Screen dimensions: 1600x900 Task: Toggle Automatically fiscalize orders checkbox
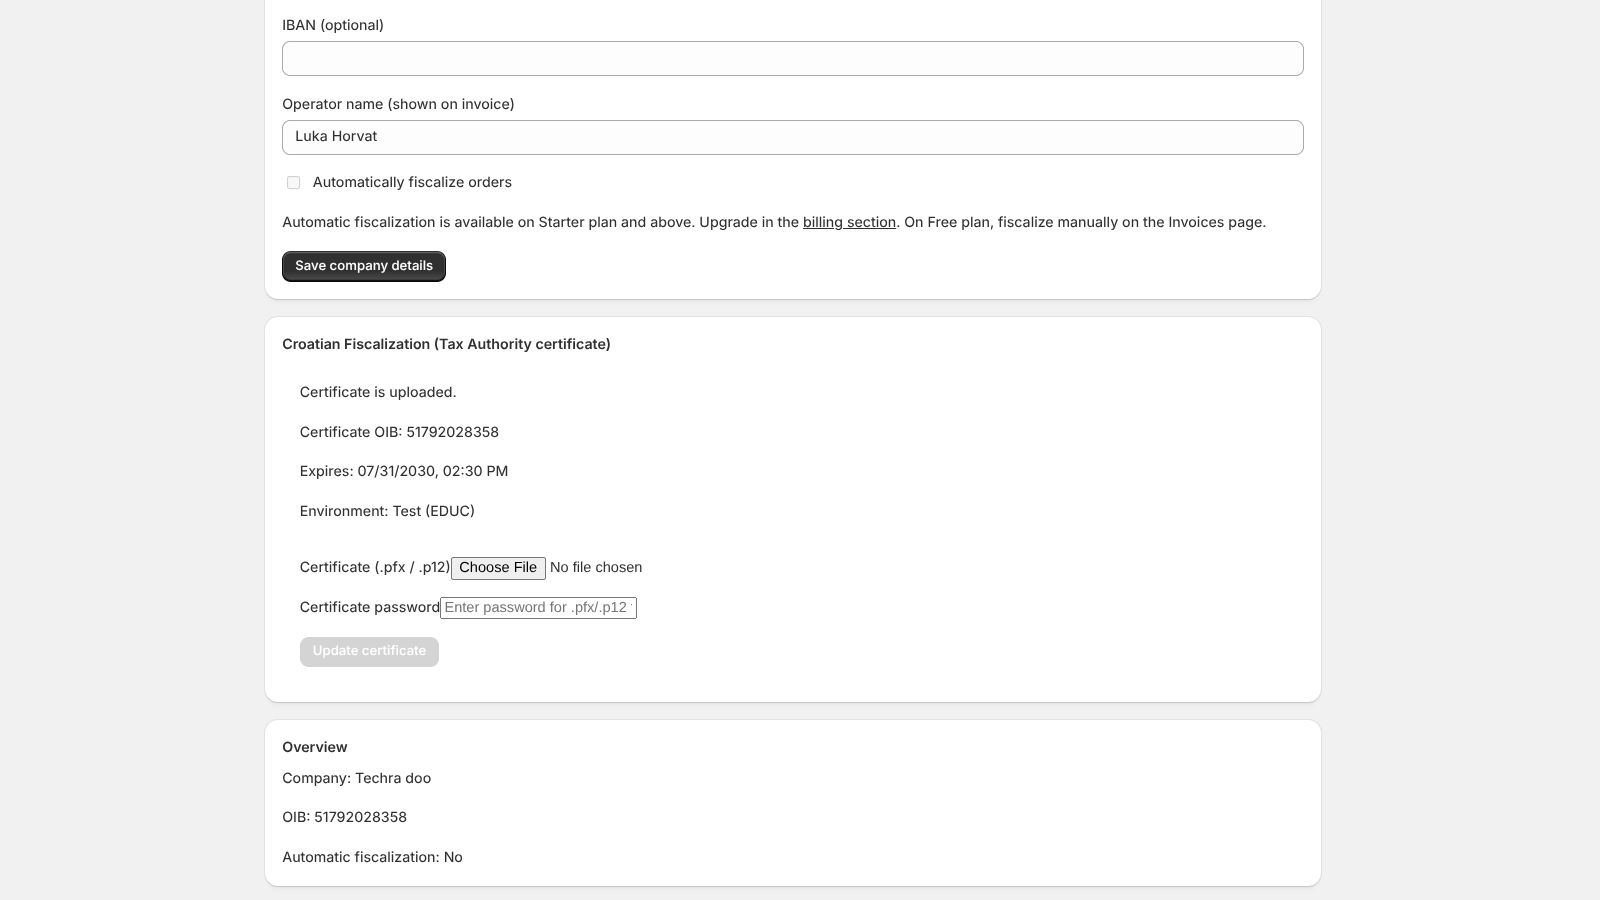(x=293, y=182)
